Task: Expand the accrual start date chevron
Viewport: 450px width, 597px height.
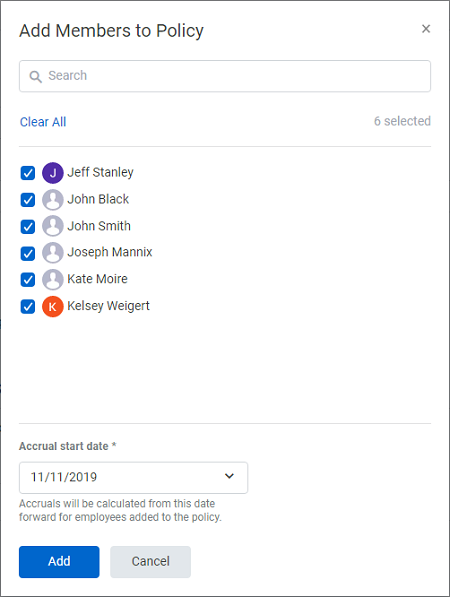Action: [229, 476]
